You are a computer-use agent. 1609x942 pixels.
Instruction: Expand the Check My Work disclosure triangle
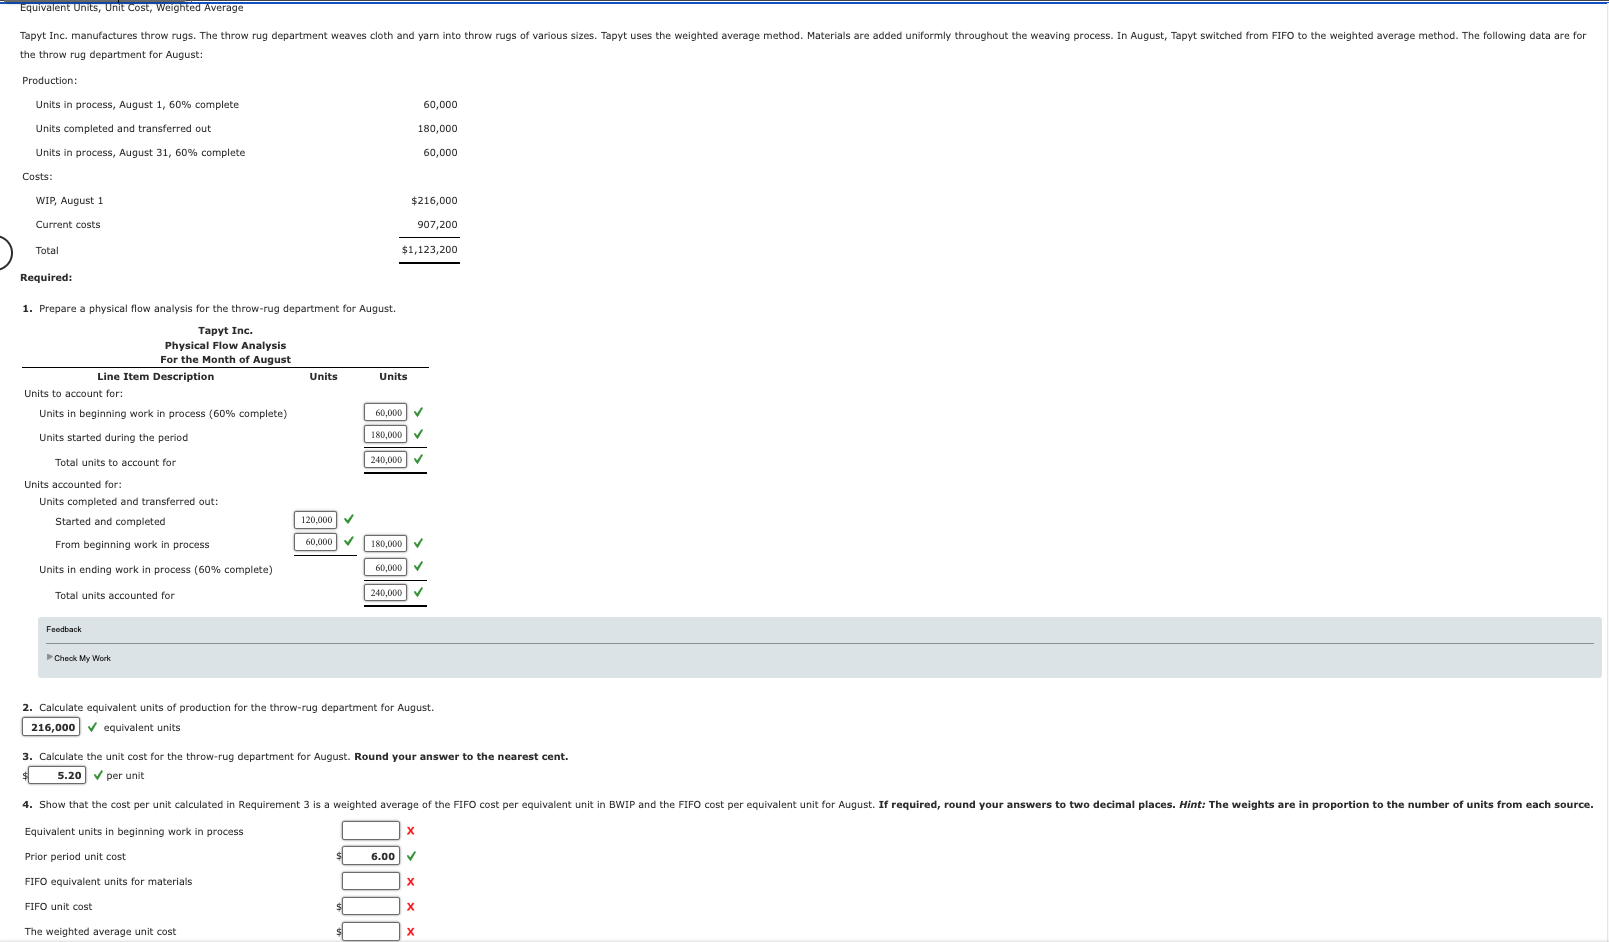[47, 658]
